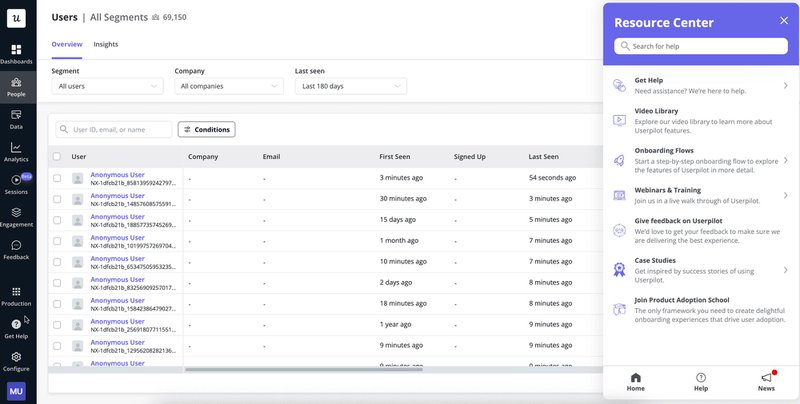Open the Last seen 180 days dropdown

351,86
